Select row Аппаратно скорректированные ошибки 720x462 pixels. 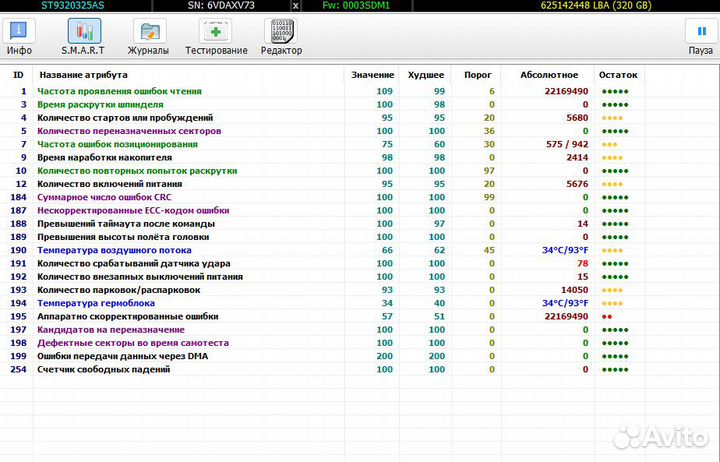[321, 317]
